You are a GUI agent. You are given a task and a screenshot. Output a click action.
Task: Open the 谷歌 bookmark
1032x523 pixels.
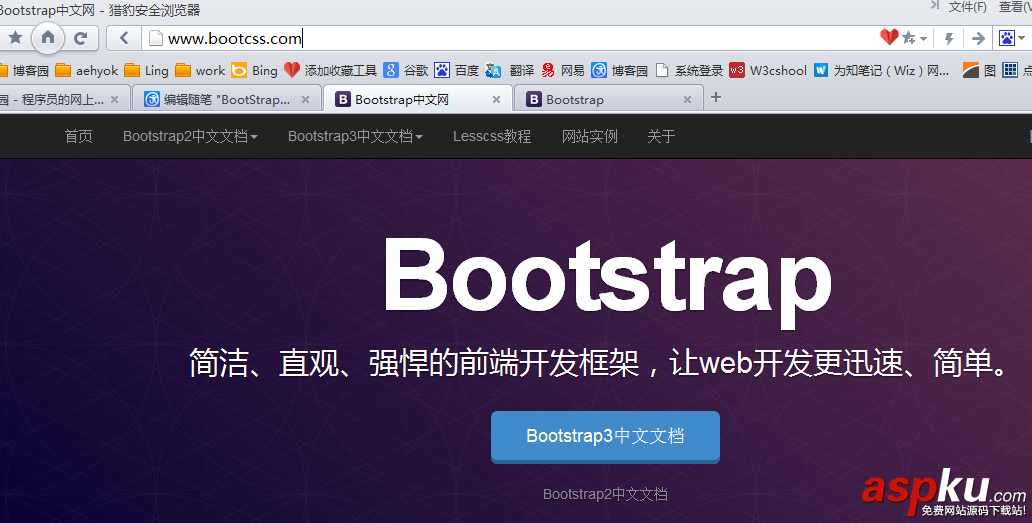(x=405, y=70)
